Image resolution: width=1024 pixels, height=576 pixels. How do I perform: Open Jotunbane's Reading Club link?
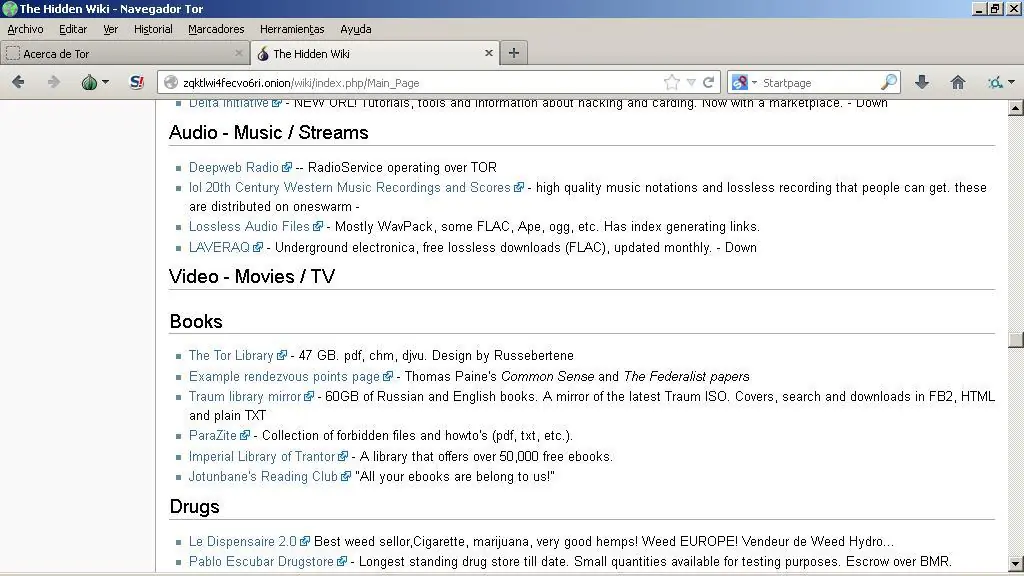click(x=263, y=477)
